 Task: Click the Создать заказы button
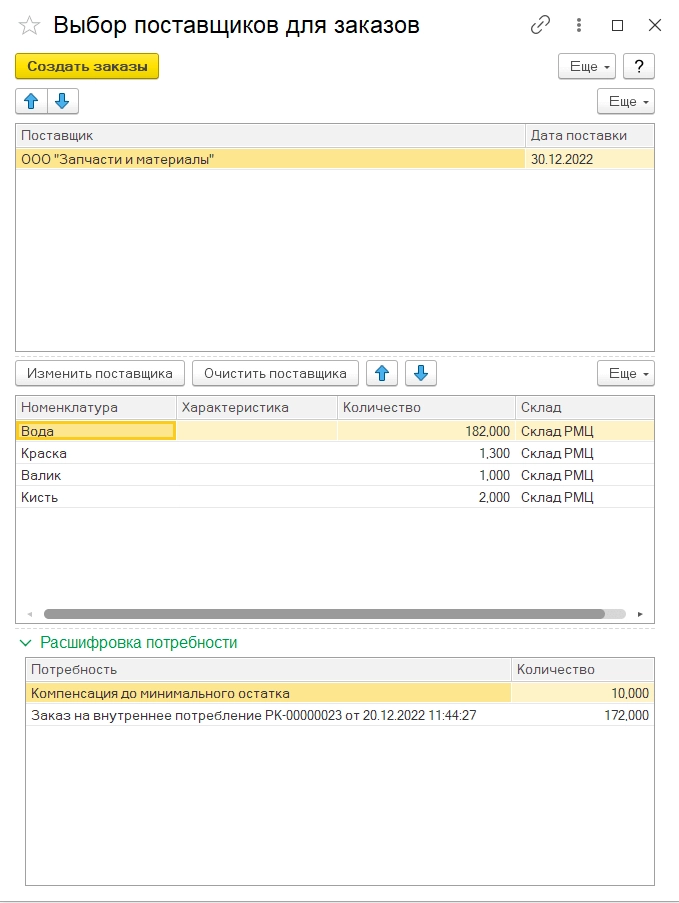tap(87, 66)
